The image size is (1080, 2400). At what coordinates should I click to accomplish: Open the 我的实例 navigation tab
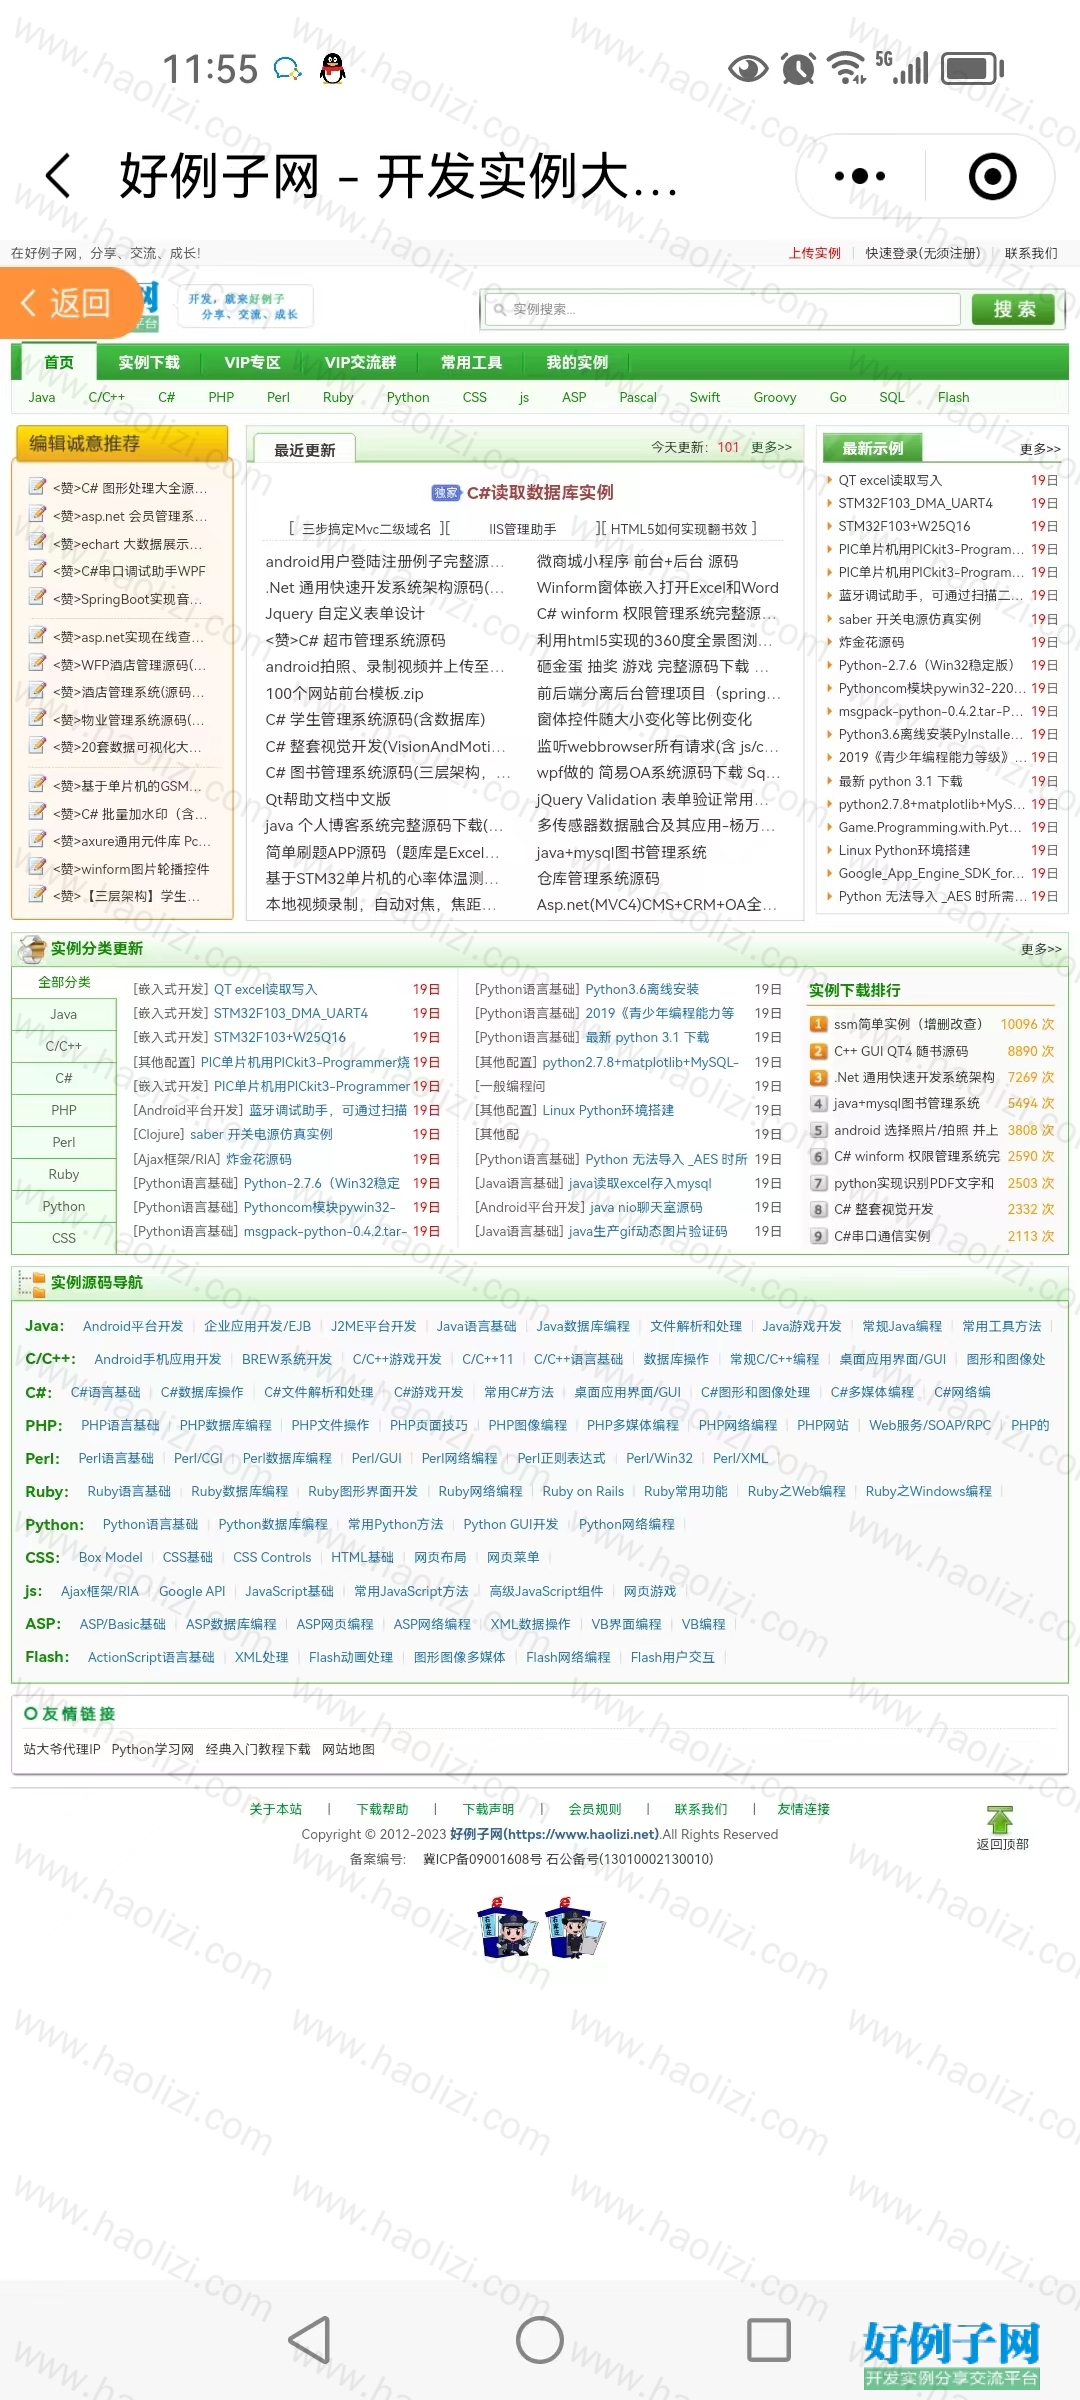pos(577,362)
